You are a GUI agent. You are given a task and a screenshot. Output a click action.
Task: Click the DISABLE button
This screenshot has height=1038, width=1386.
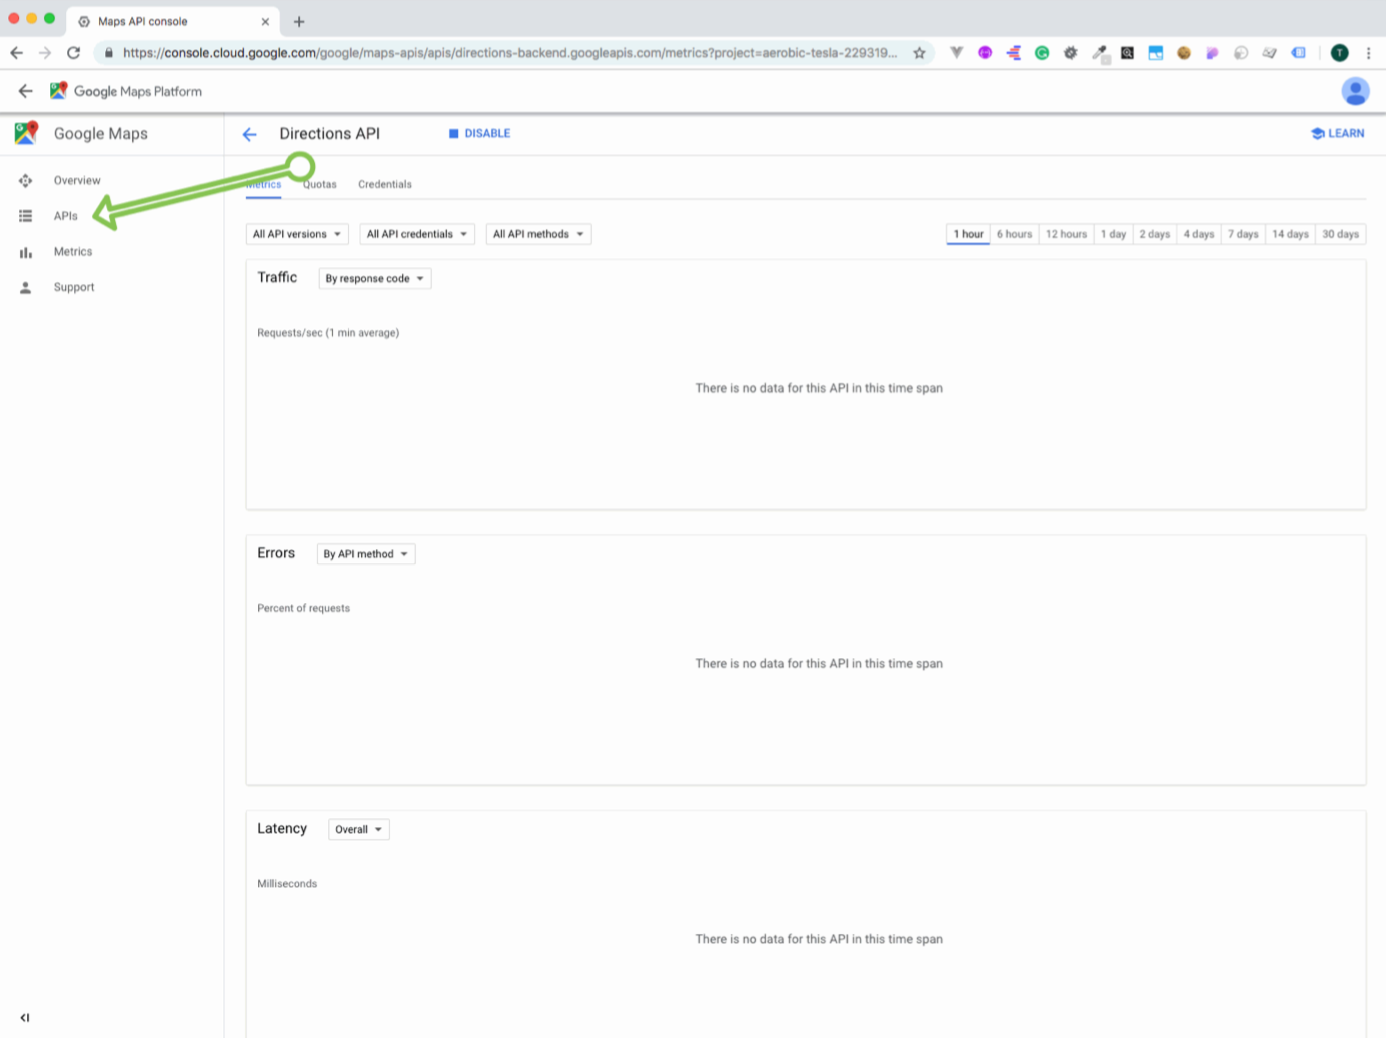[x=479, y=133]
